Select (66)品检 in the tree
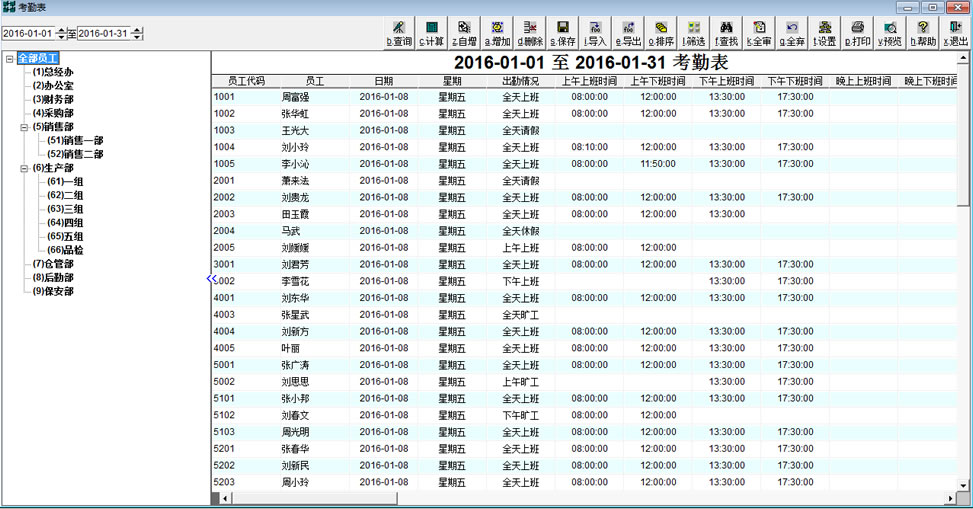The image size is (973, 509). [65, 250]
